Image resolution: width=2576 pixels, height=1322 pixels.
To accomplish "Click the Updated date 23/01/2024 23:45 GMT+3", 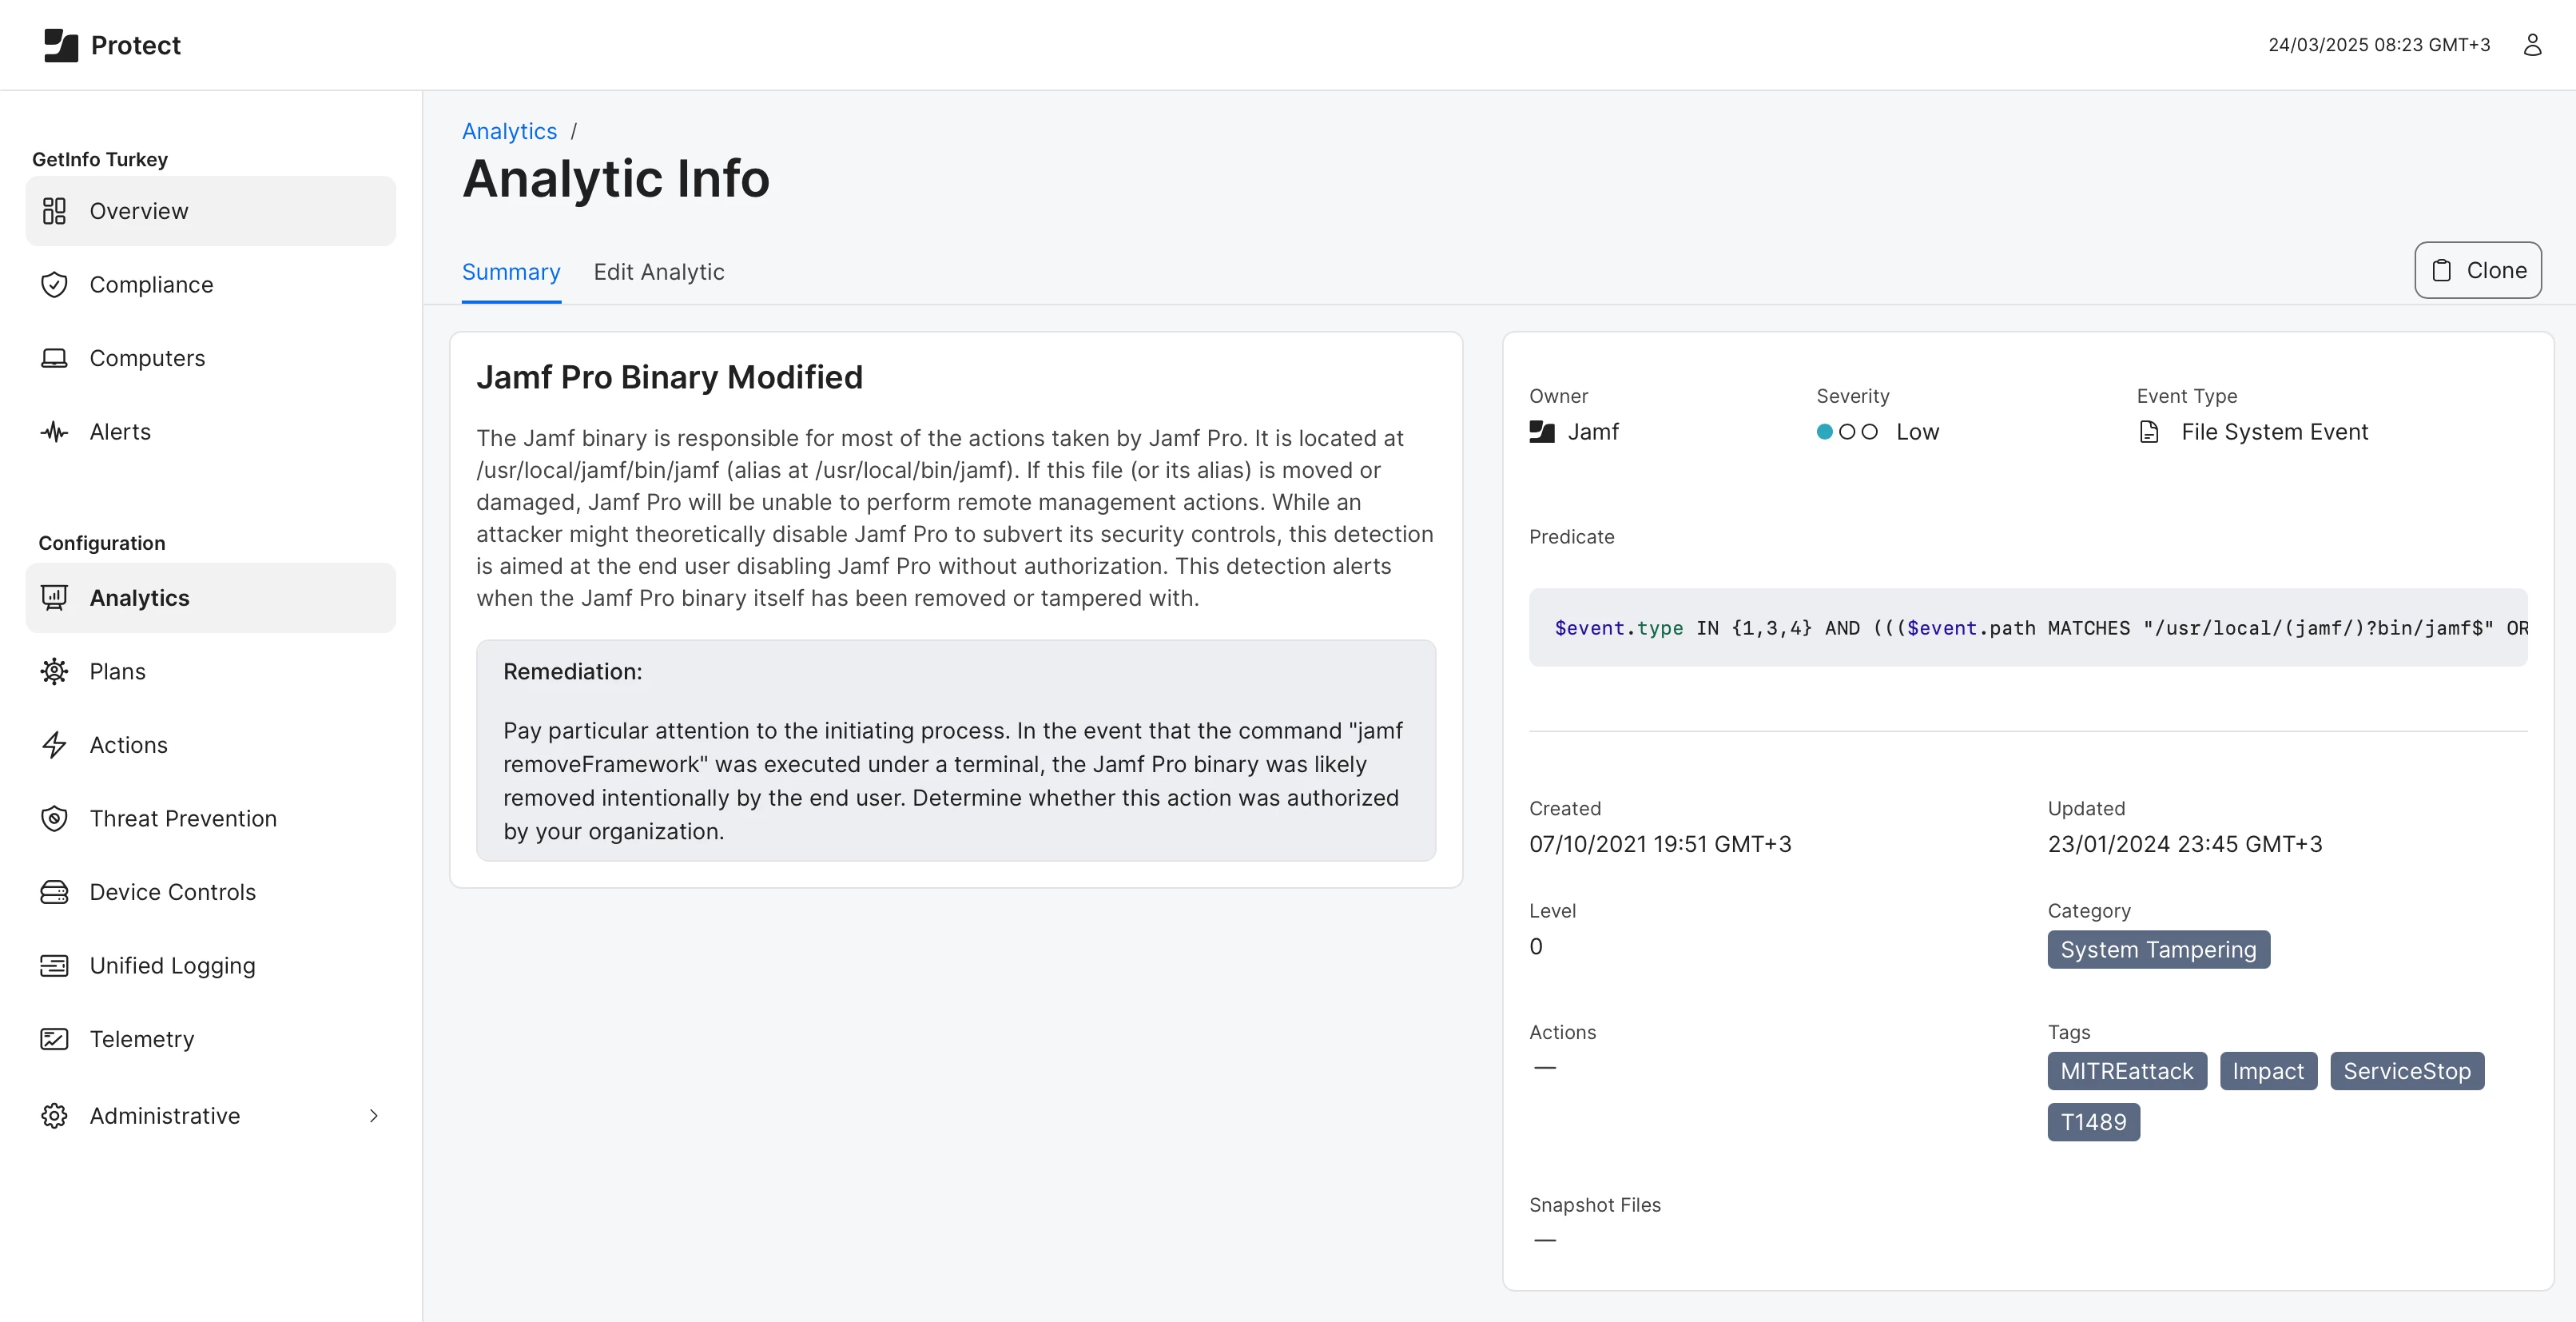I will coord(2185,844).
